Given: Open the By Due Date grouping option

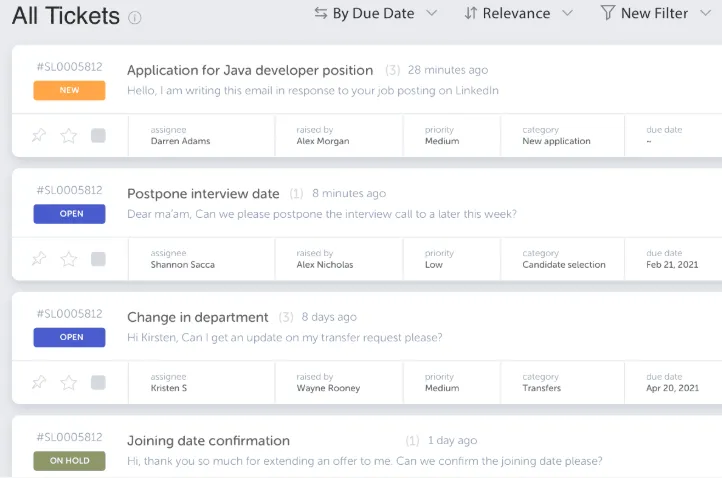Looking at the screenshot, I should [373, 13].
